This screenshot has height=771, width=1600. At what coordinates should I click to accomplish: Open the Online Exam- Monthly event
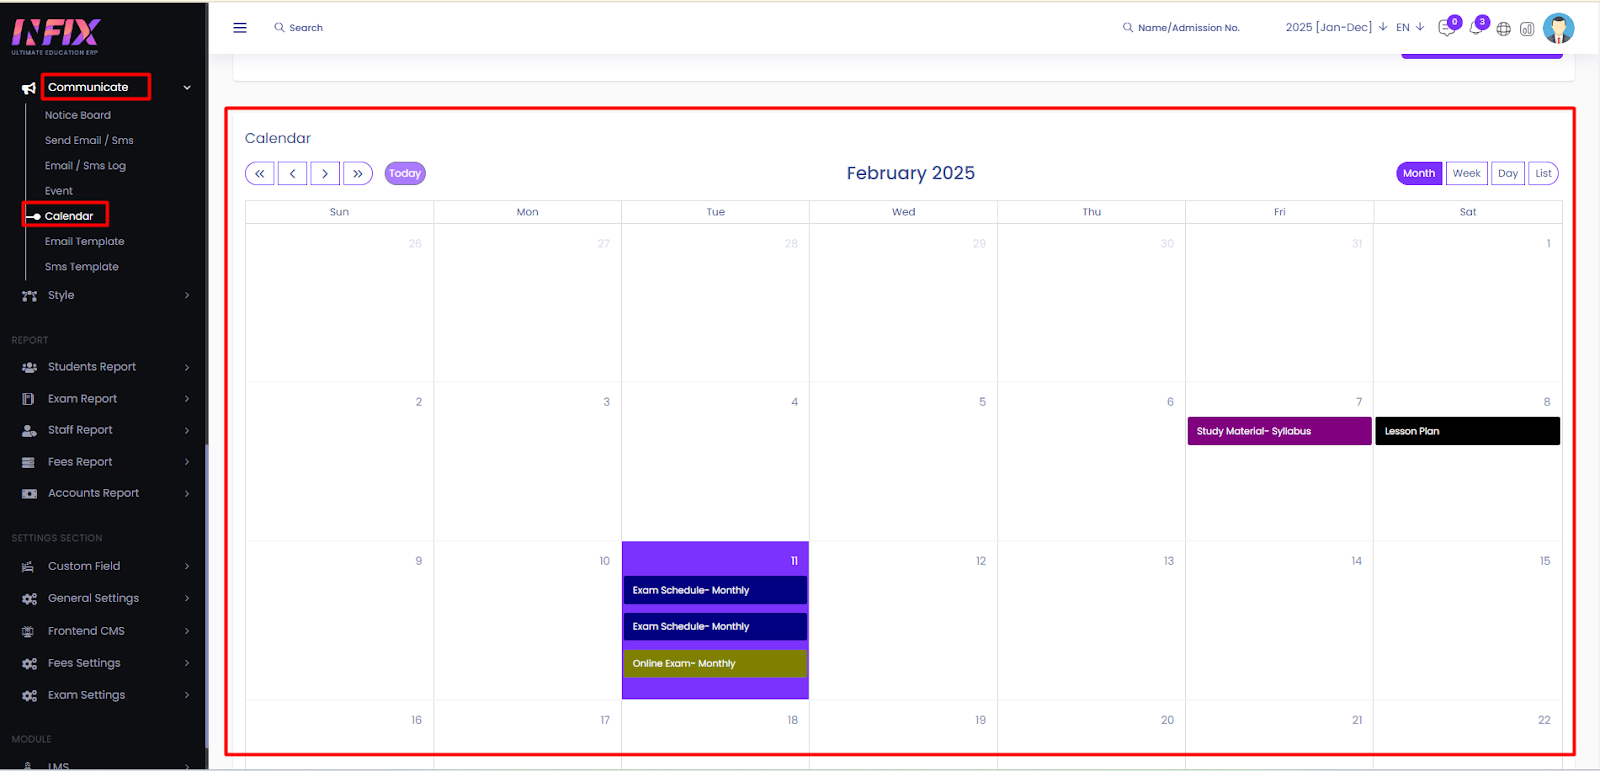(x=715, y=663)
